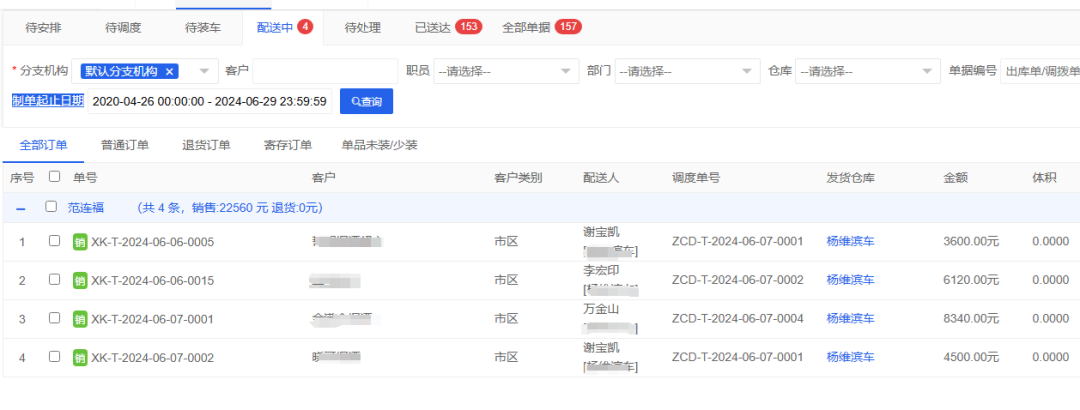Screen dimensions: 1080x410
Task: Click the green 销 icon for order XK-T-2024-06-06-0015
Action: pos(80,280)
